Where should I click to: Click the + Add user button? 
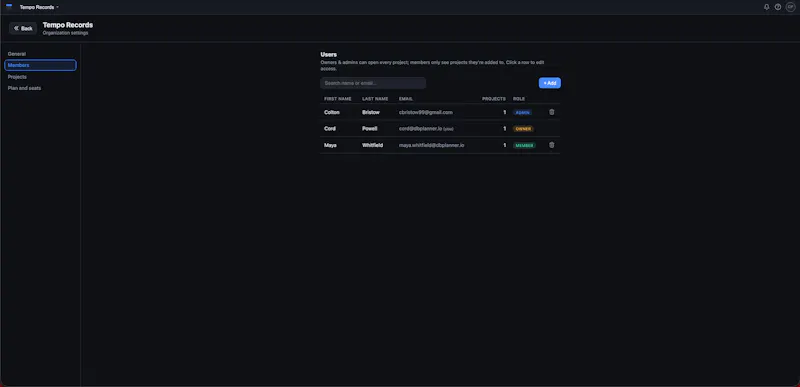tap(549, 83)
